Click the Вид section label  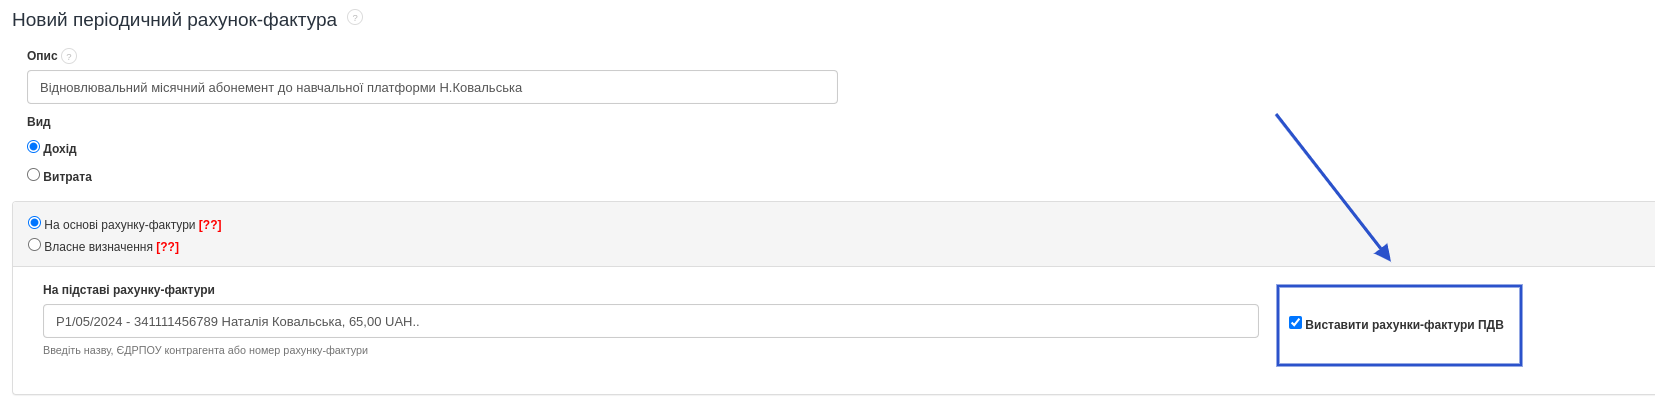tap(39, 122)
